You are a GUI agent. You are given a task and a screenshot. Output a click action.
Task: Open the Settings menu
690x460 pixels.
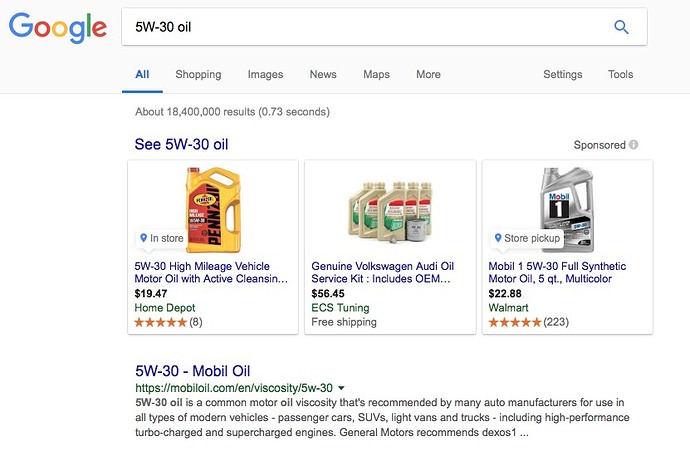[x=562, y=74]
